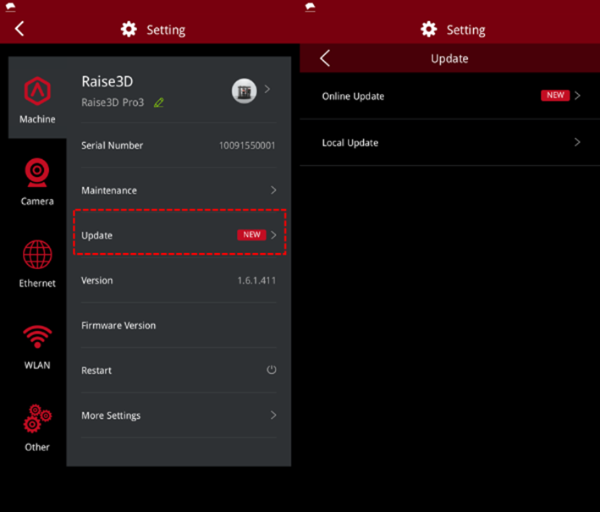Click the green pencil edit name icon
600x512 pixels.
159,102
